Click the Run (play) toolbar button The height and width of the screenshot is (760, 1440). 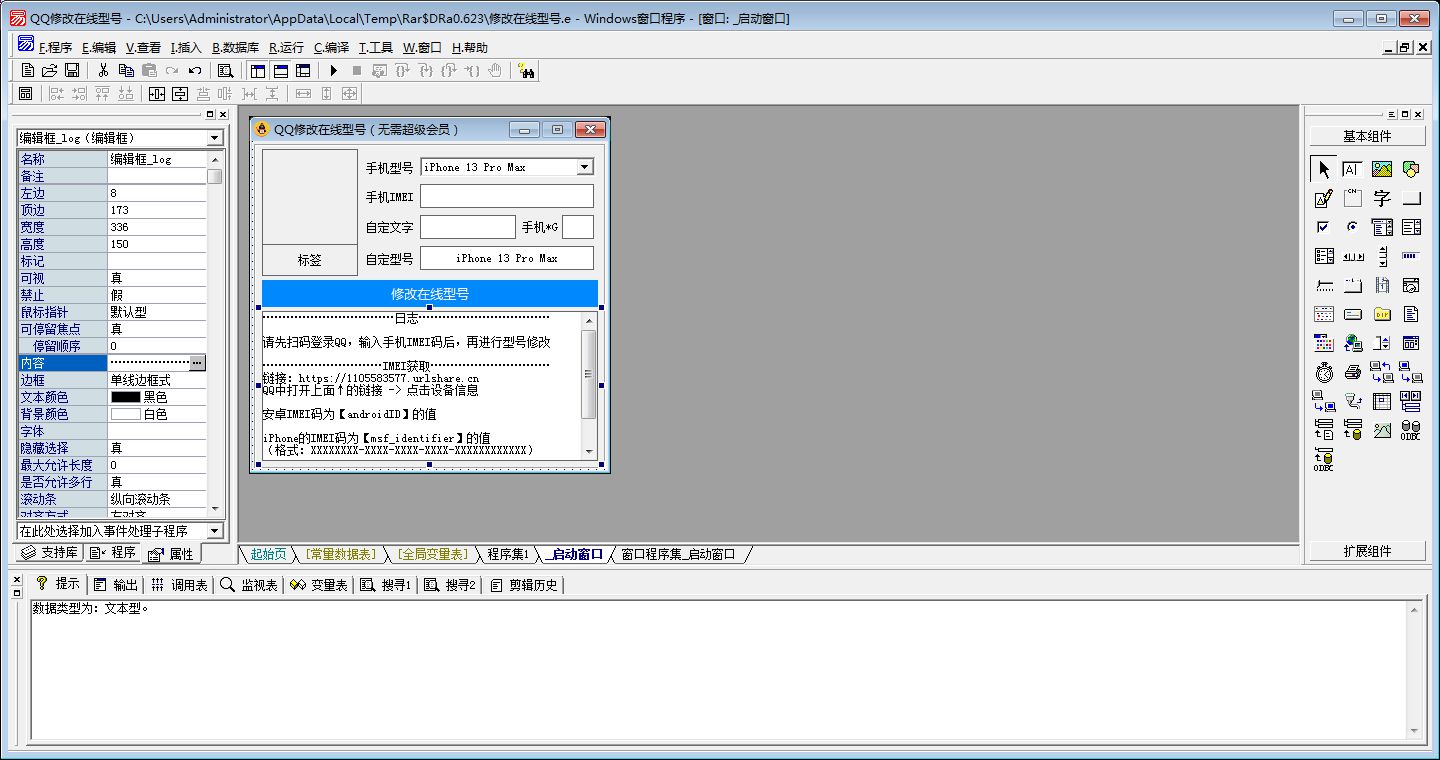click(334, 70)
